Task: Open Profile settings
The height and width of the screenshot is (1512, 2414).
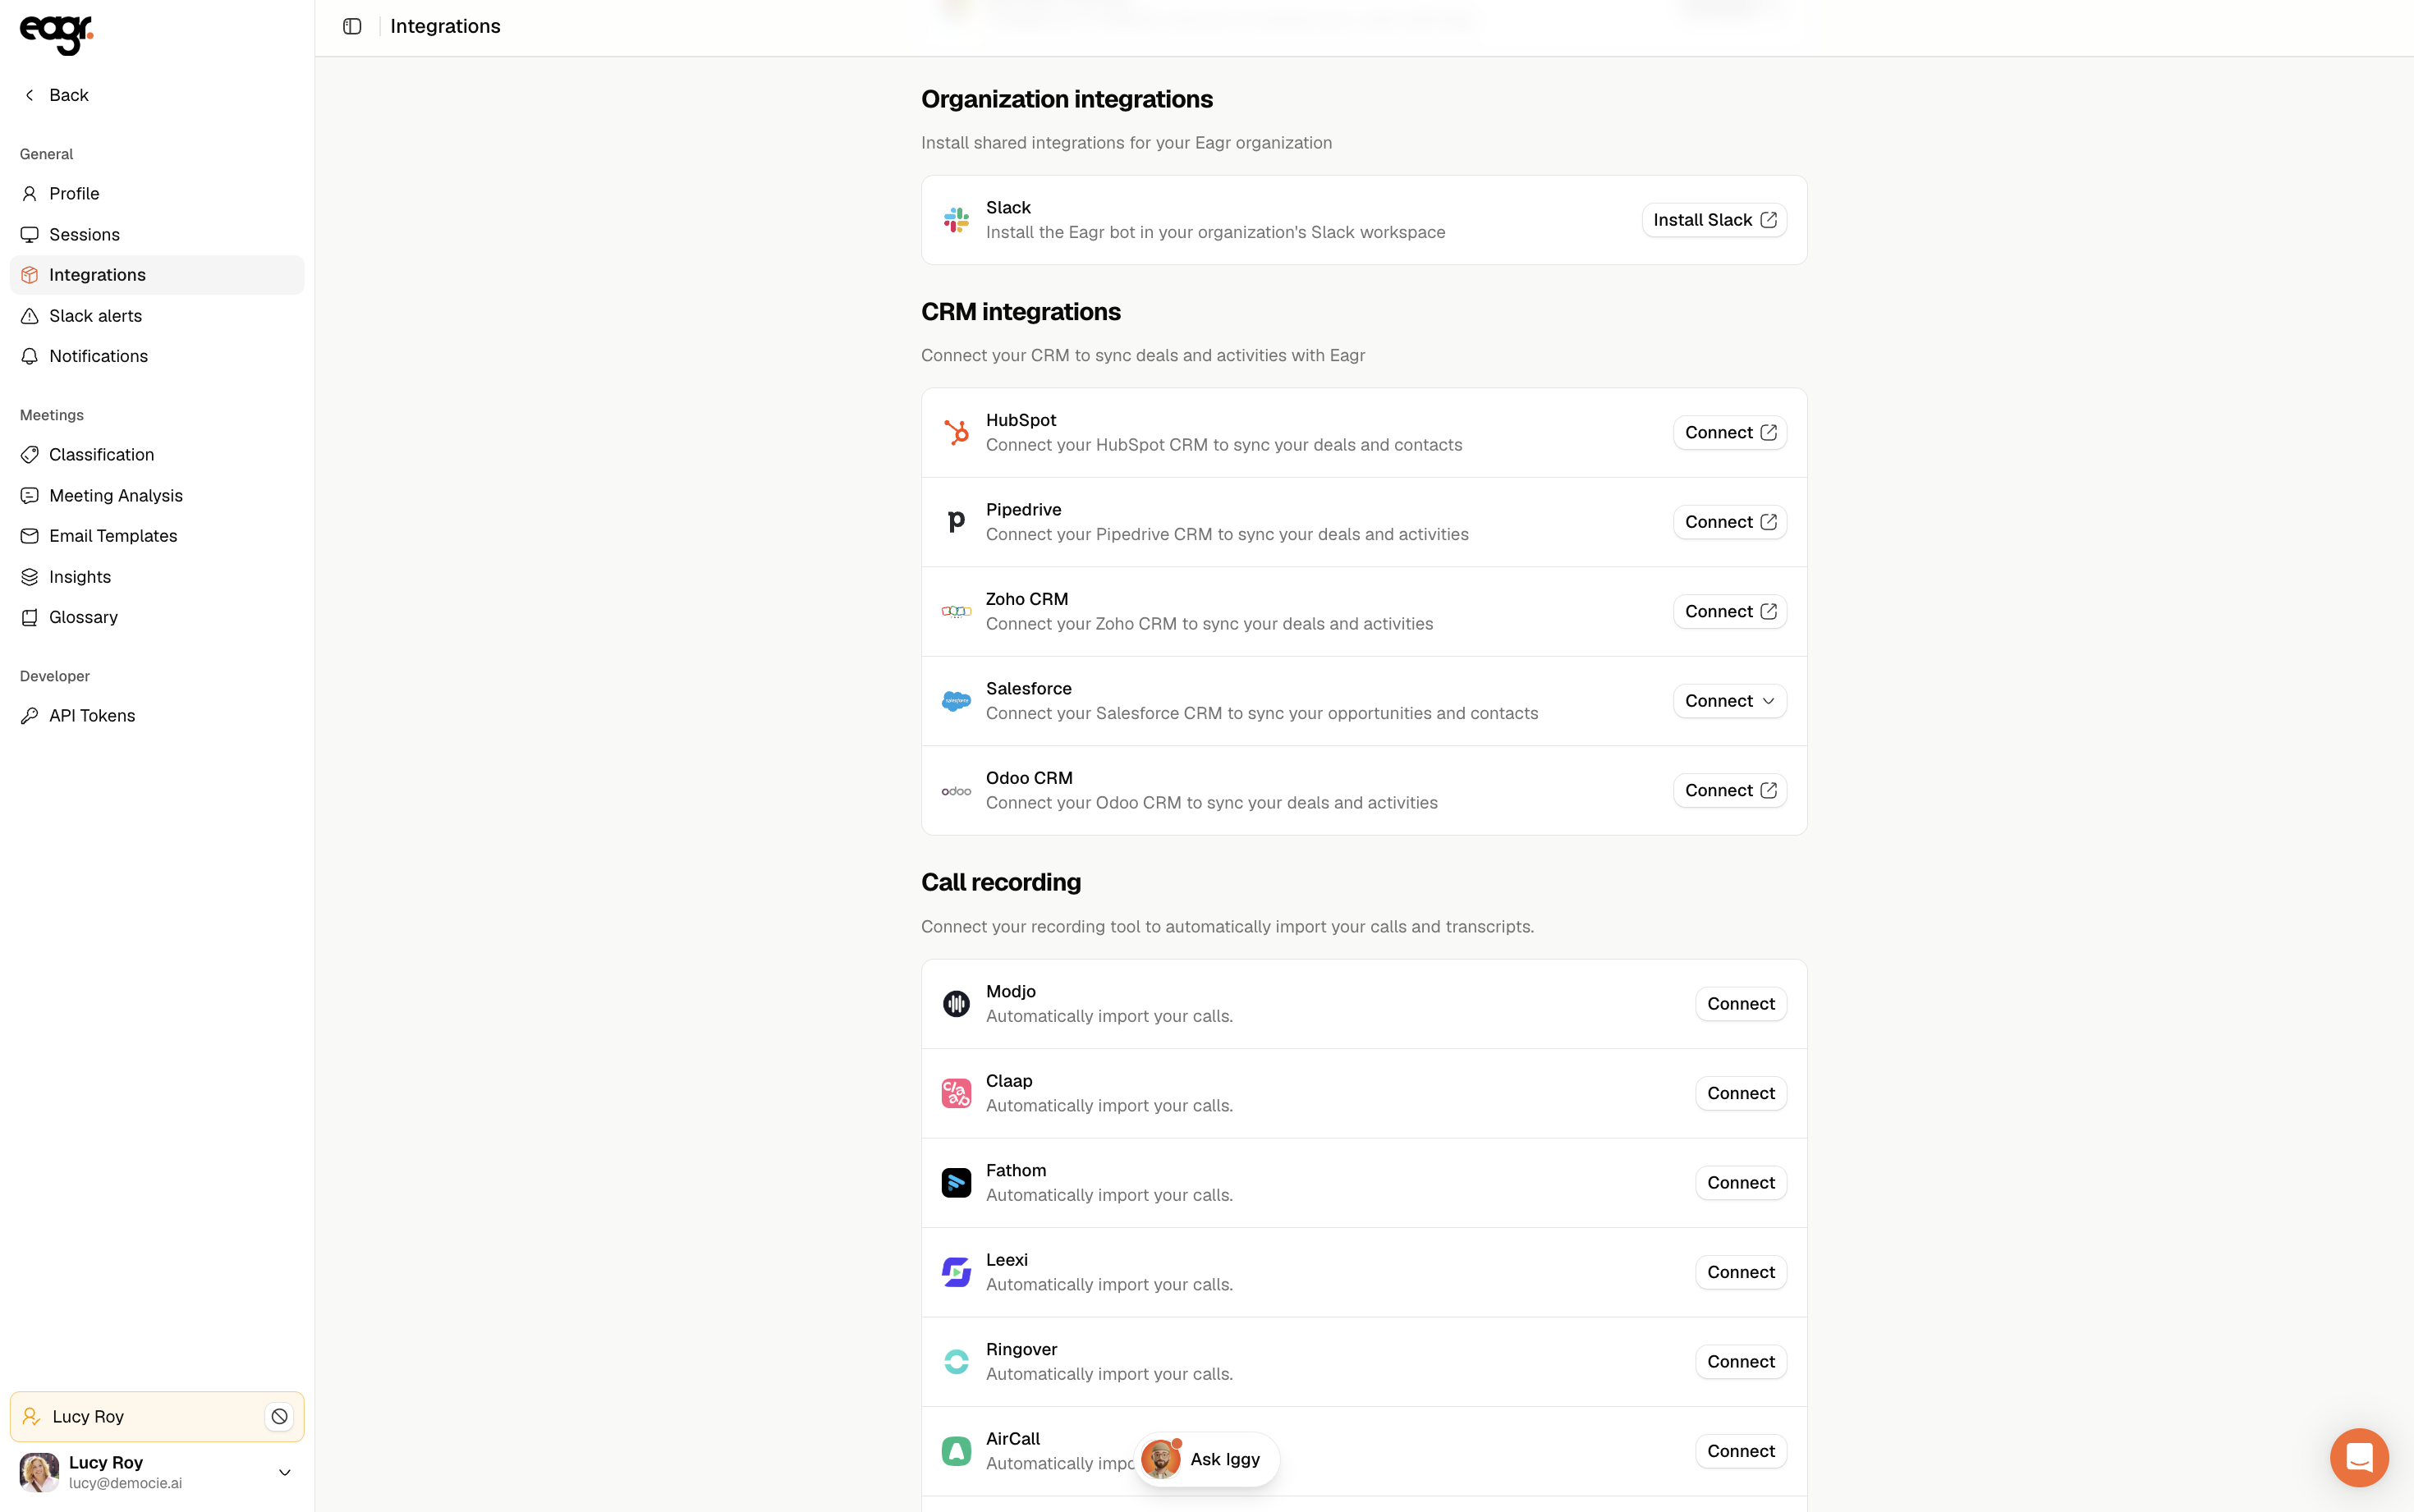Action: pyautogui.click(x=157, y=194)
